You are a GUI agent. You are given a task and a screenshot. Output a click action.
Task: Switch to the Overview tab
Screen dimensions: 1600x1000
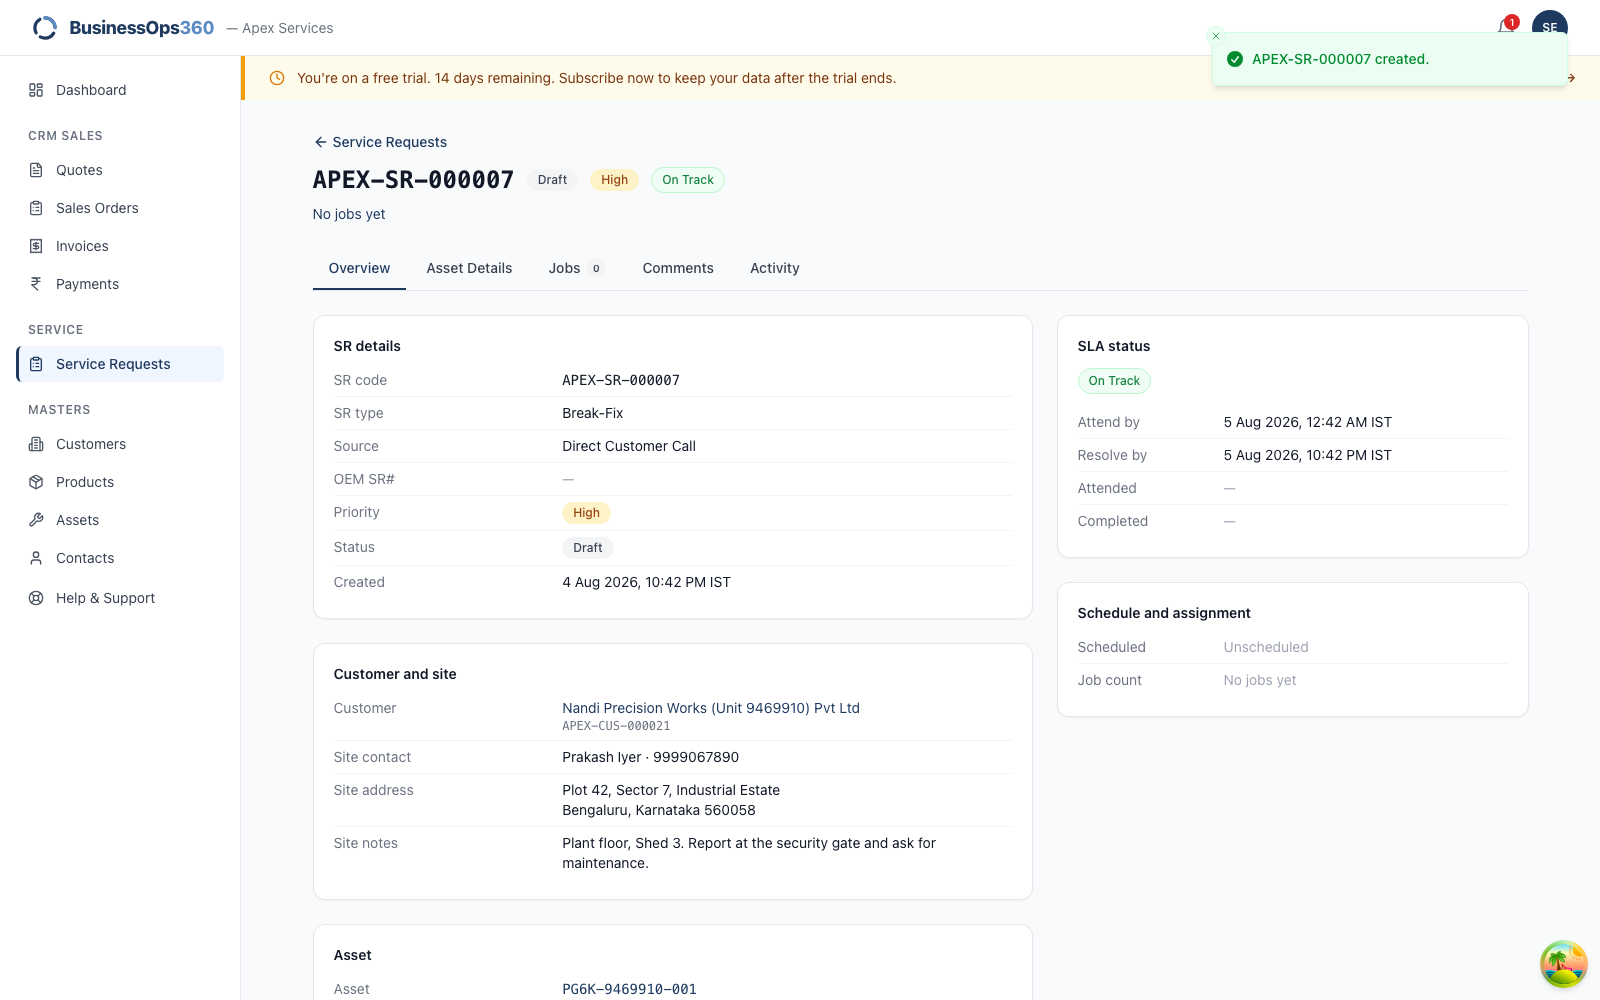coord(359,268)
